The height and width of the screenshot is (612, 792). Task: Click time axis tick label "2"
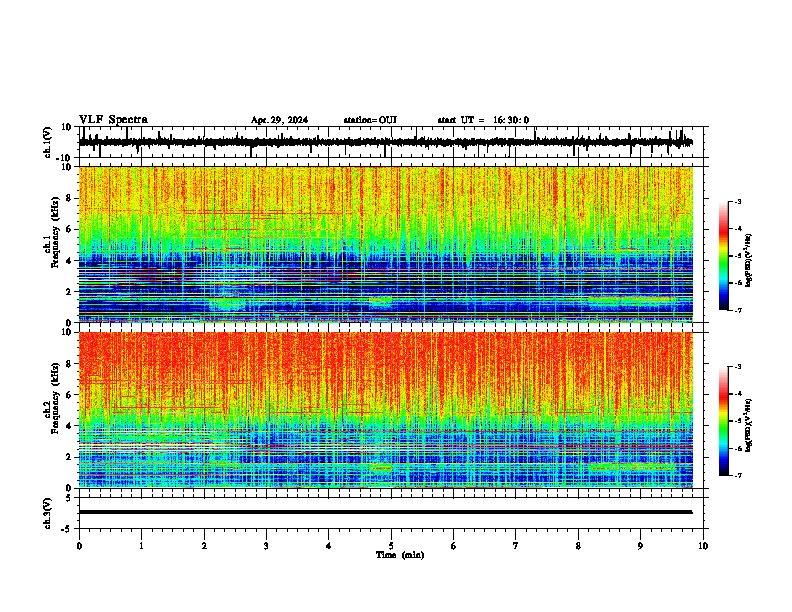pyautogui.click(x=204, y=546)
